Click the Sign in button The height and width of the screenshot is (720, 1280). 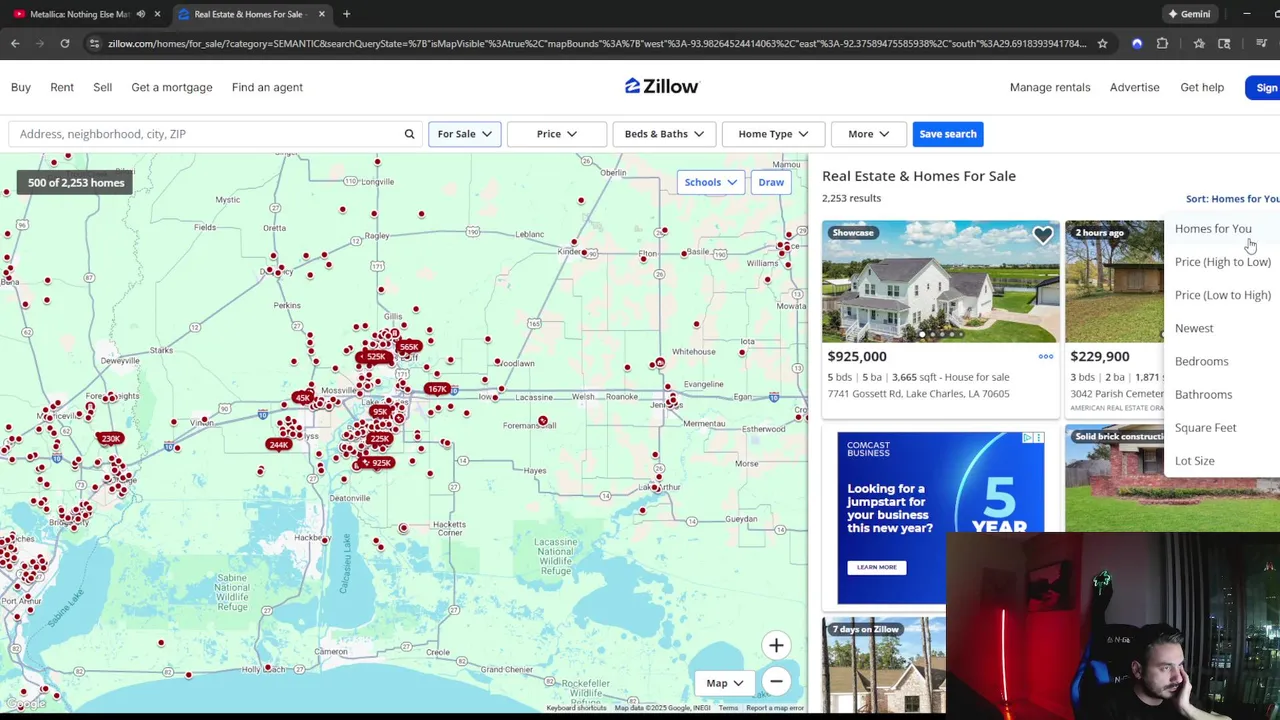[1263, 87]
